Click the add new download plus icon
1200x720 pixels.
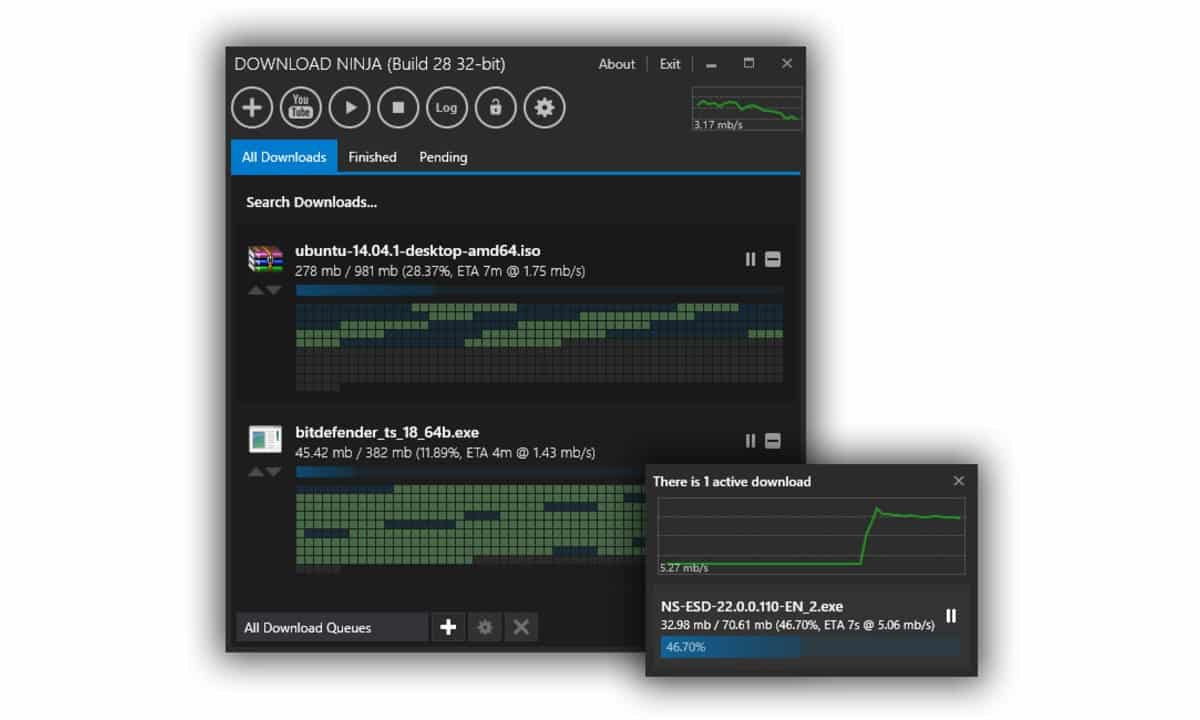[252, 108]
